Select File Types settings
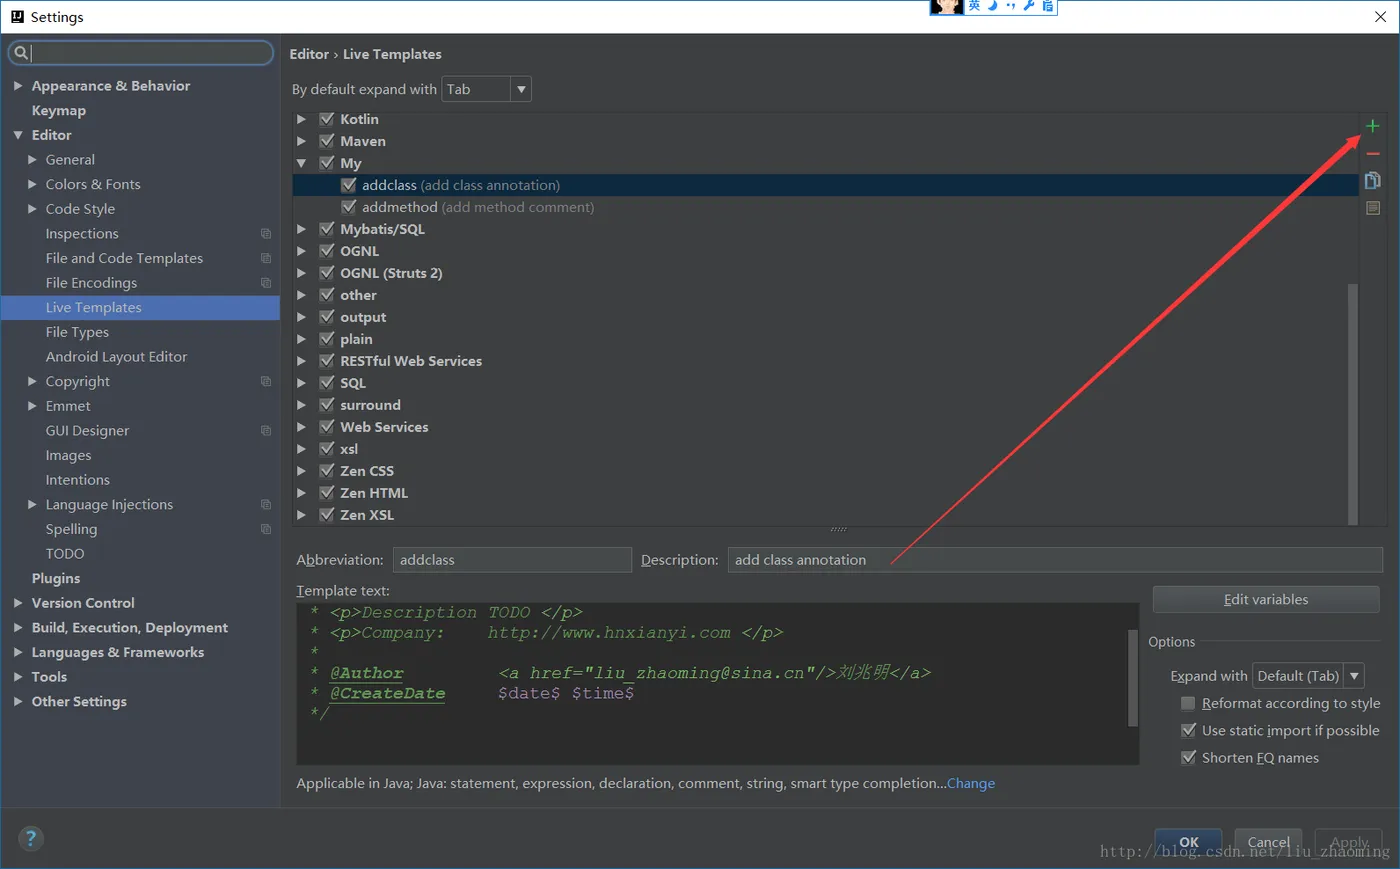The height and width of the screenshot is (869, 1400). [77, 332]
